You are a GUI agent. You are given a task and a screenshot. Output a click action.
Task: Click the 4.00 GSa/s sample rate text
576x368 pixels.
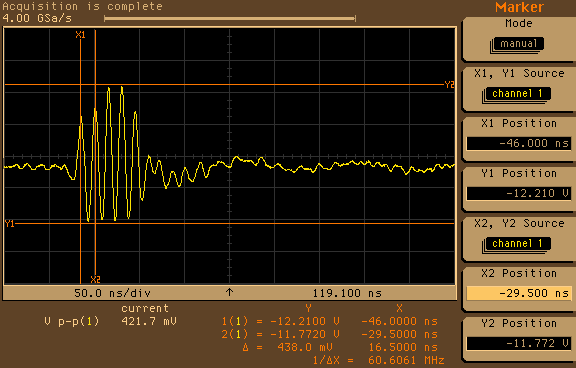point(37,18)
